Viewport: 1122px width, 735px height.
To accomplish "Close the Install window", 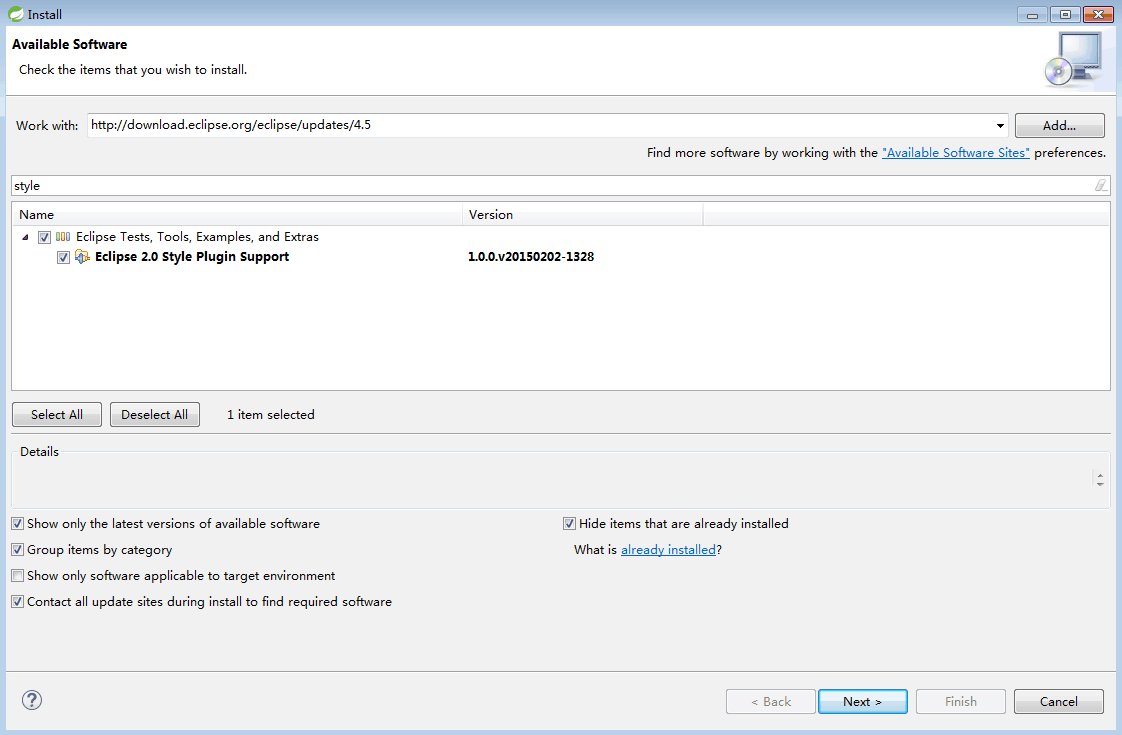I will coord(1098,14).
